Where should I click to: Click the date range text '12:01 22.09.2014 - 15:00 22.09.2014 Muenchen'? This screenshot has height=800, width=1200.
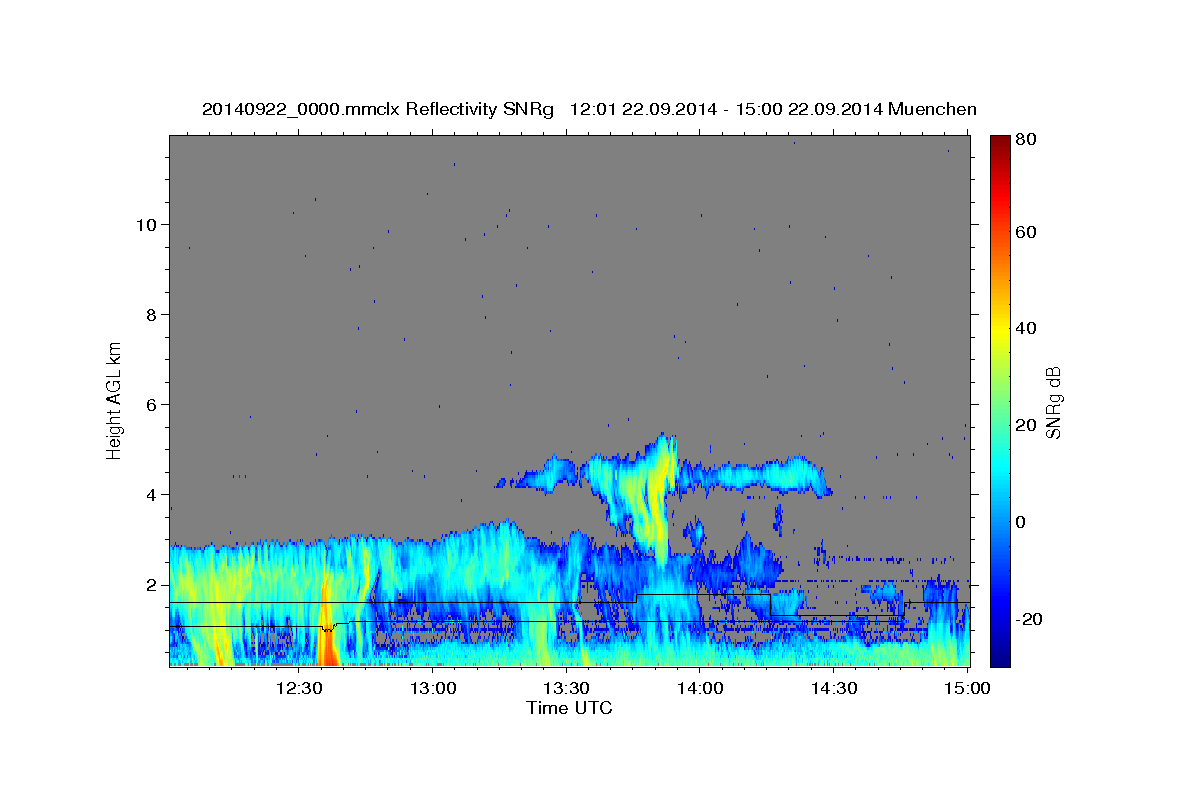[773, 109]
